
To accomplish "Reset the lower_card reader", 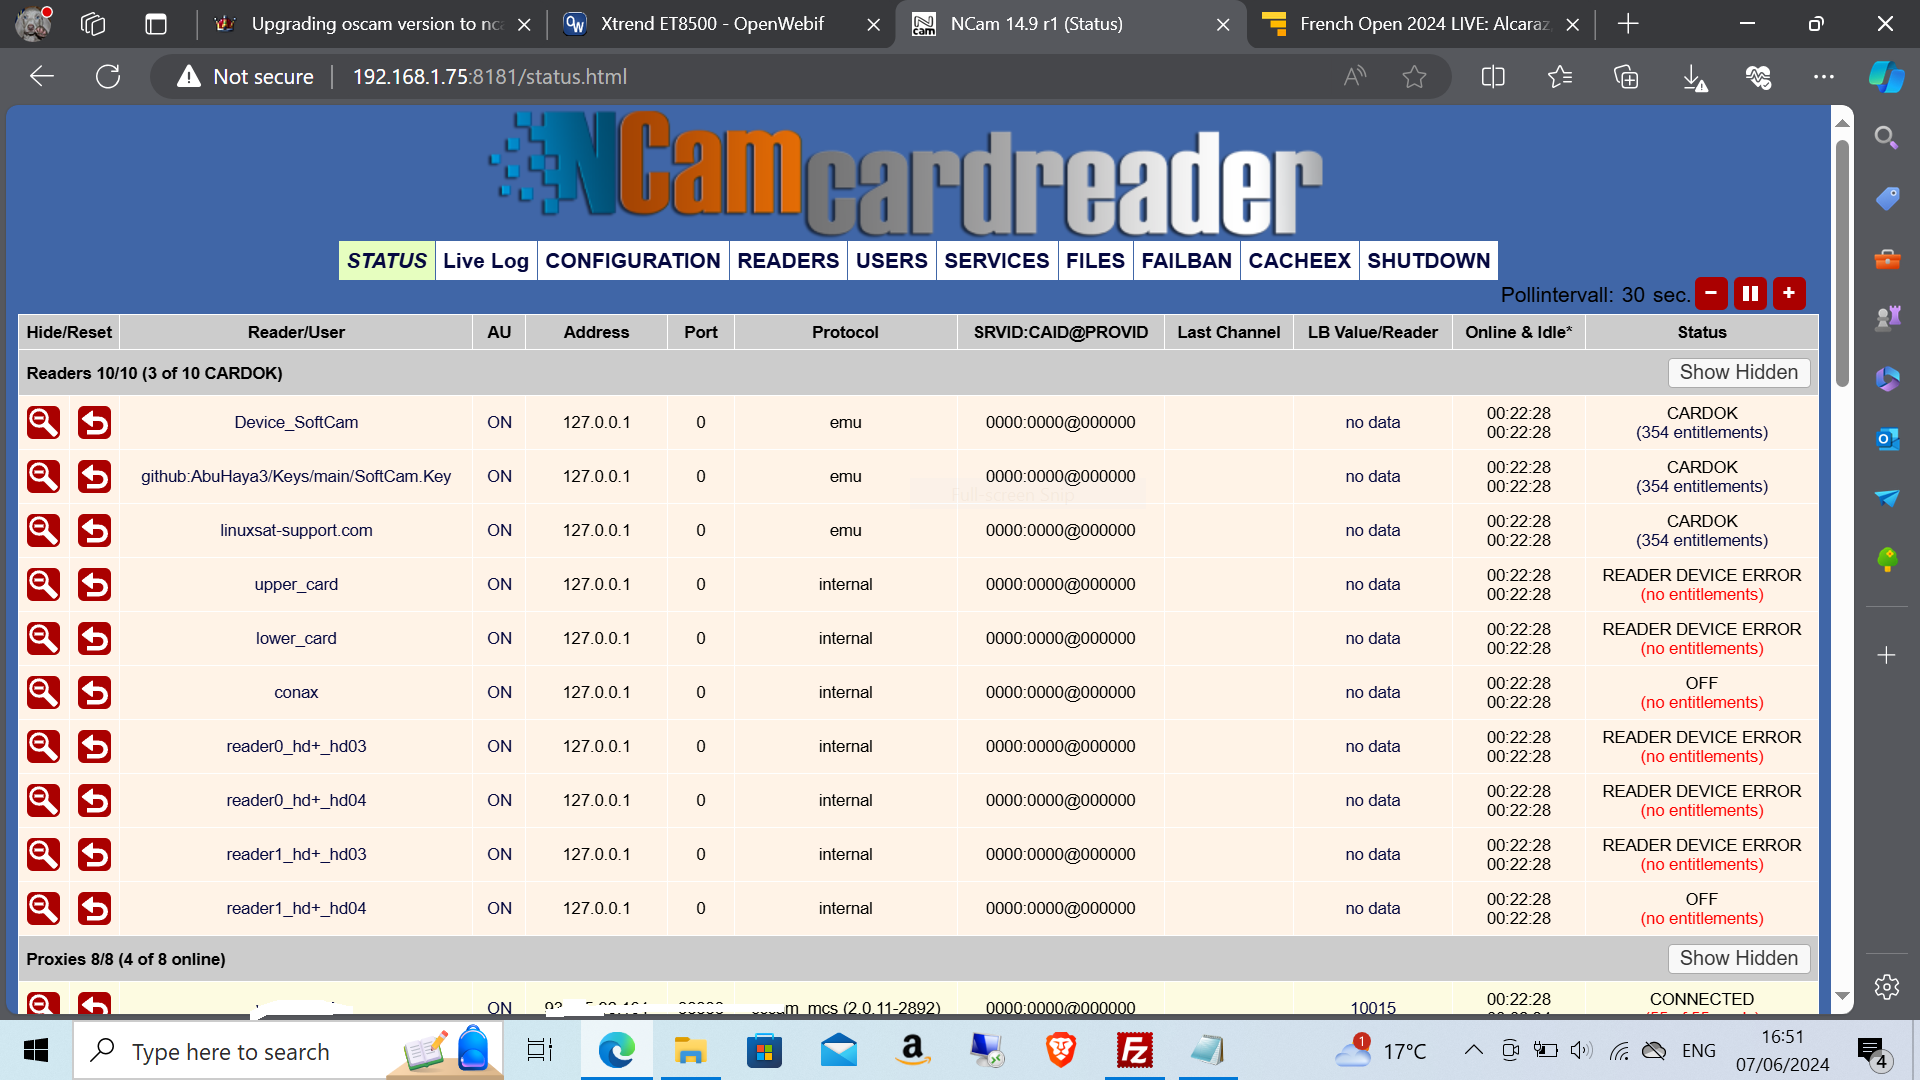I will pos(95,639).
